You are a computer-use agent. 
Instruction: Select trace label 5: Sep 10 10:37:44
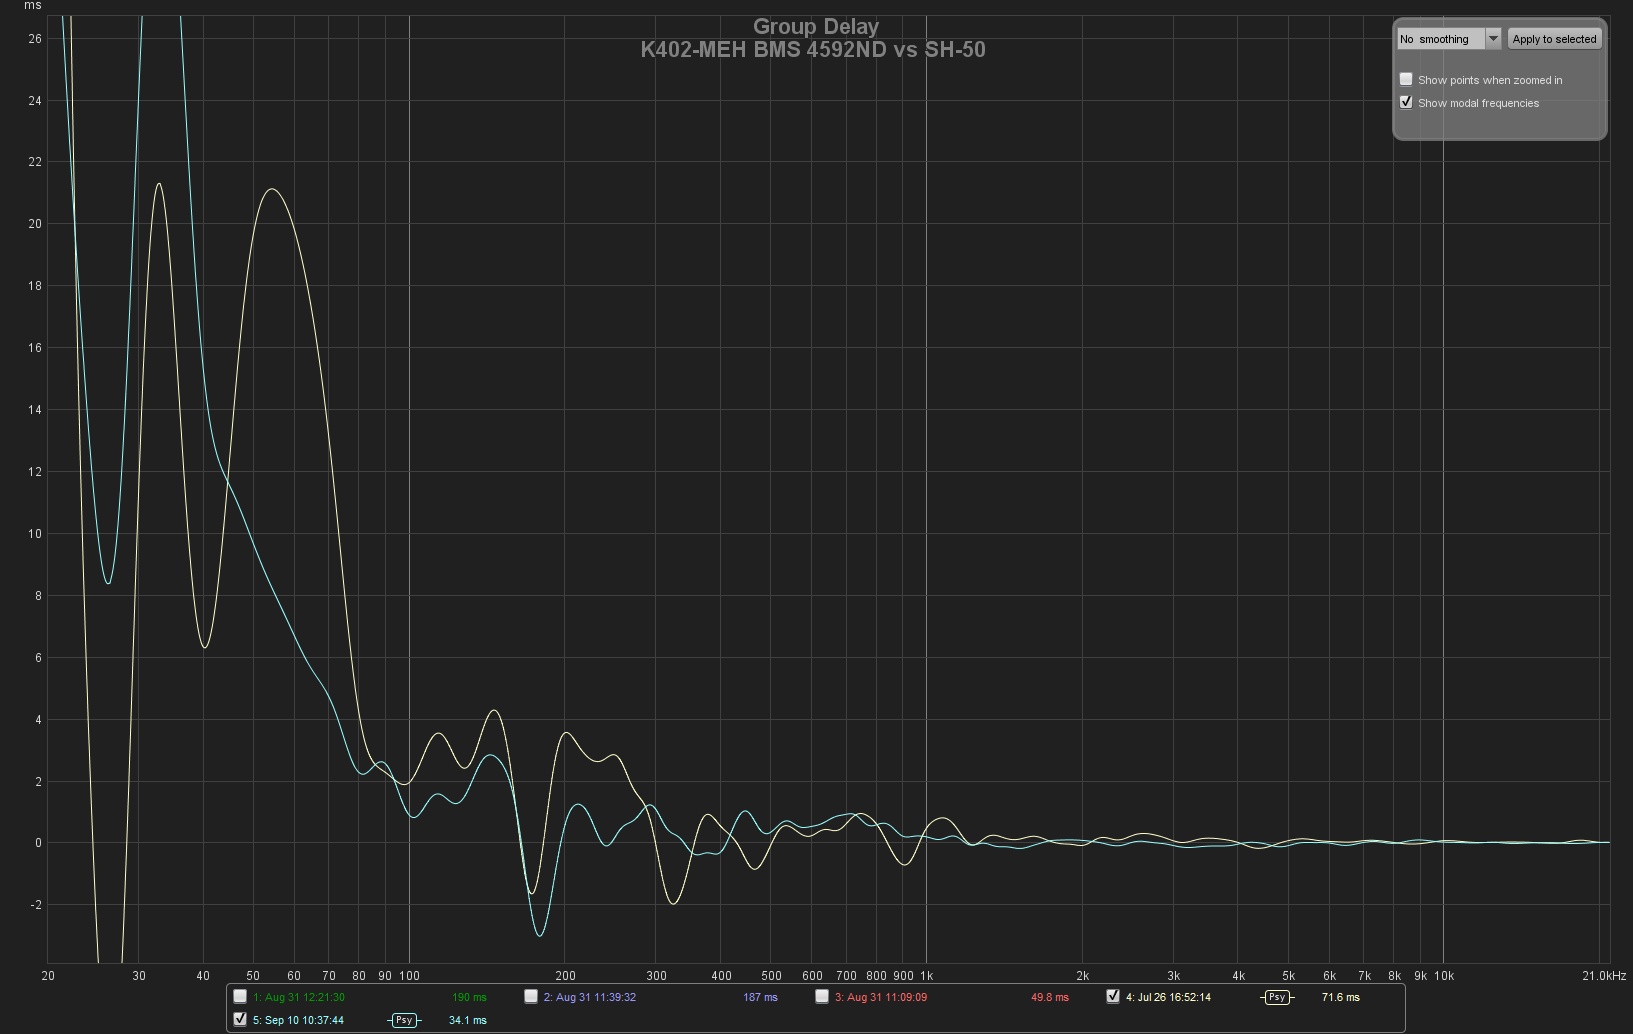click(298, 1020)
